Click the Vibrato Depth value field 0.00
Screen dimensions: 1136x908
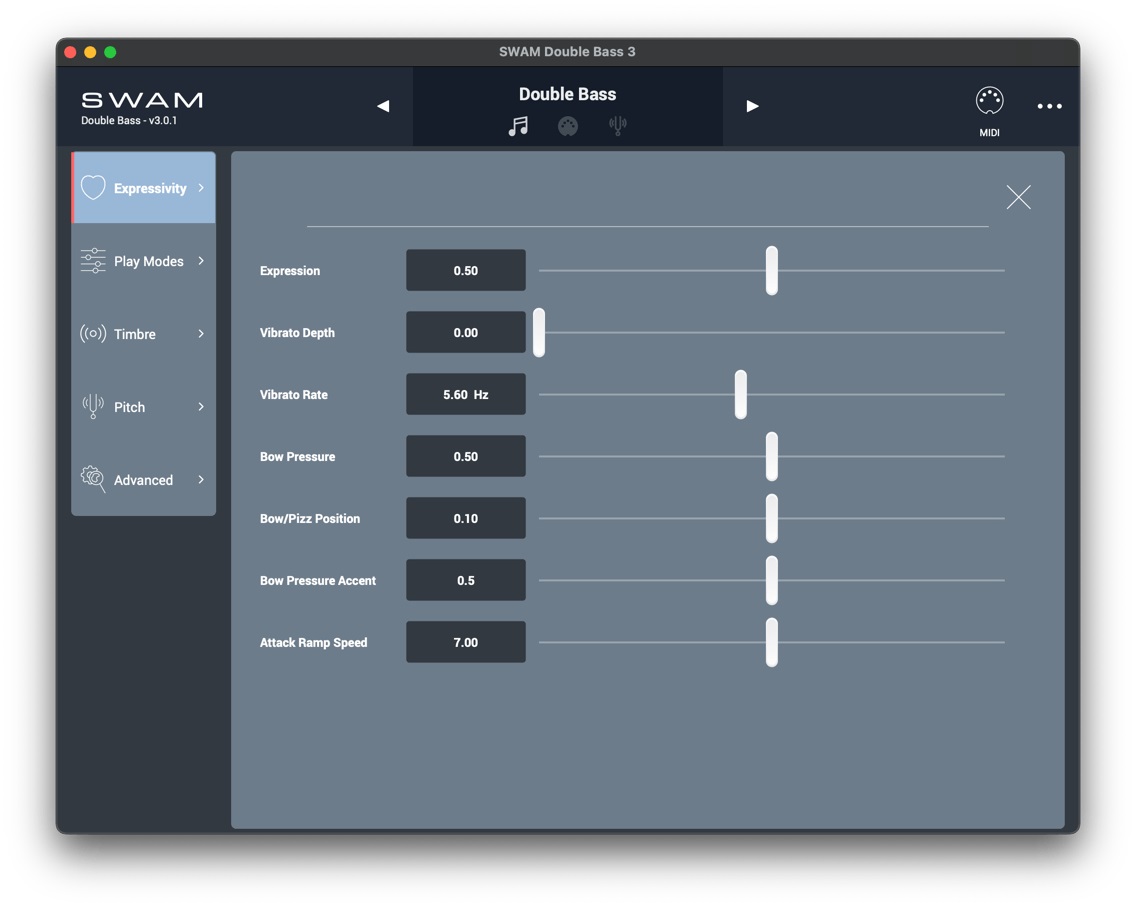[x=466, y=333]
